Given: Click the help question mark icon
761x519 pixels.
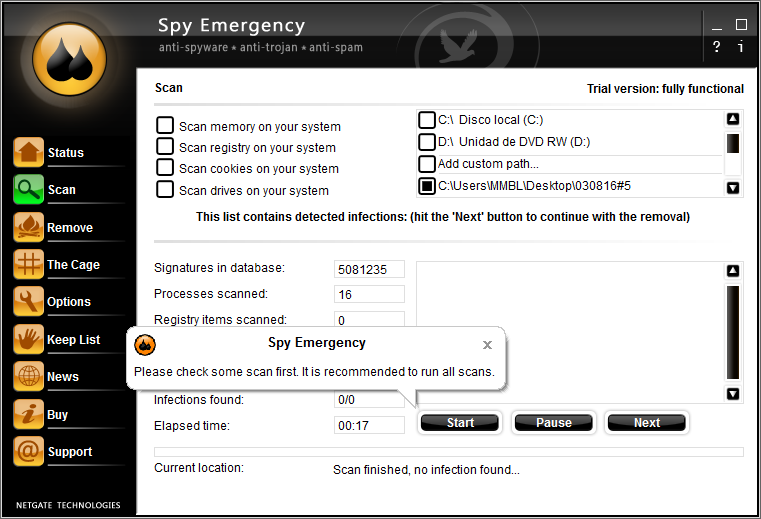Looking at the screenshot, I should click(x=716, y=47).
